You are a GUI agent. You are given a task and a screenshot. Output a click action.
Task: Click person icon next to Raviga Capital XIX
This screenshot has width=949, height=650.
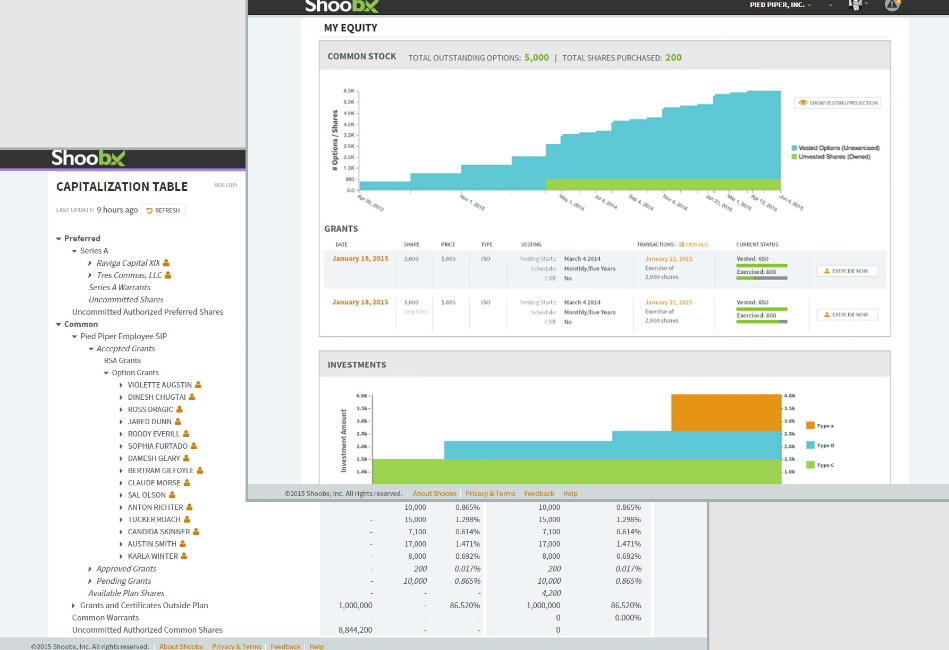click(167, 263)
